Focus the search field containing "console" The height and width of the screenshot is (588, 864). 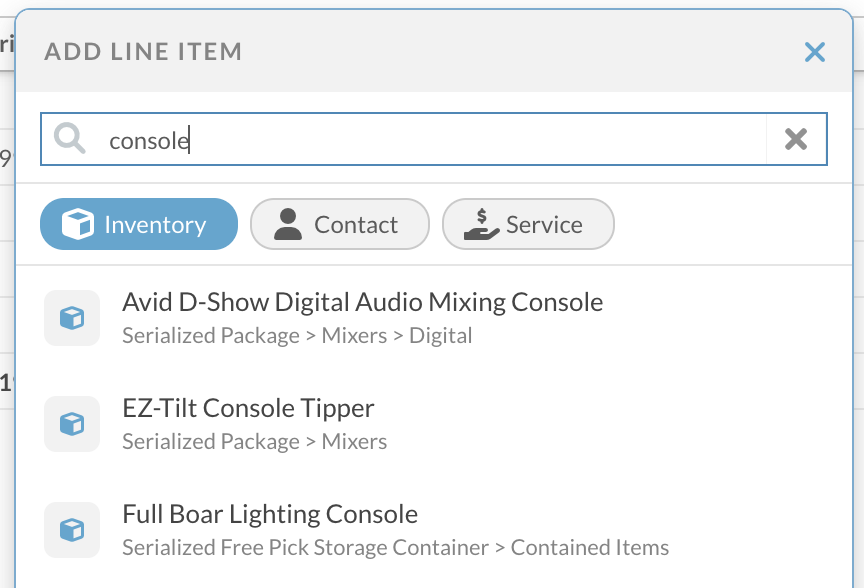430,139
